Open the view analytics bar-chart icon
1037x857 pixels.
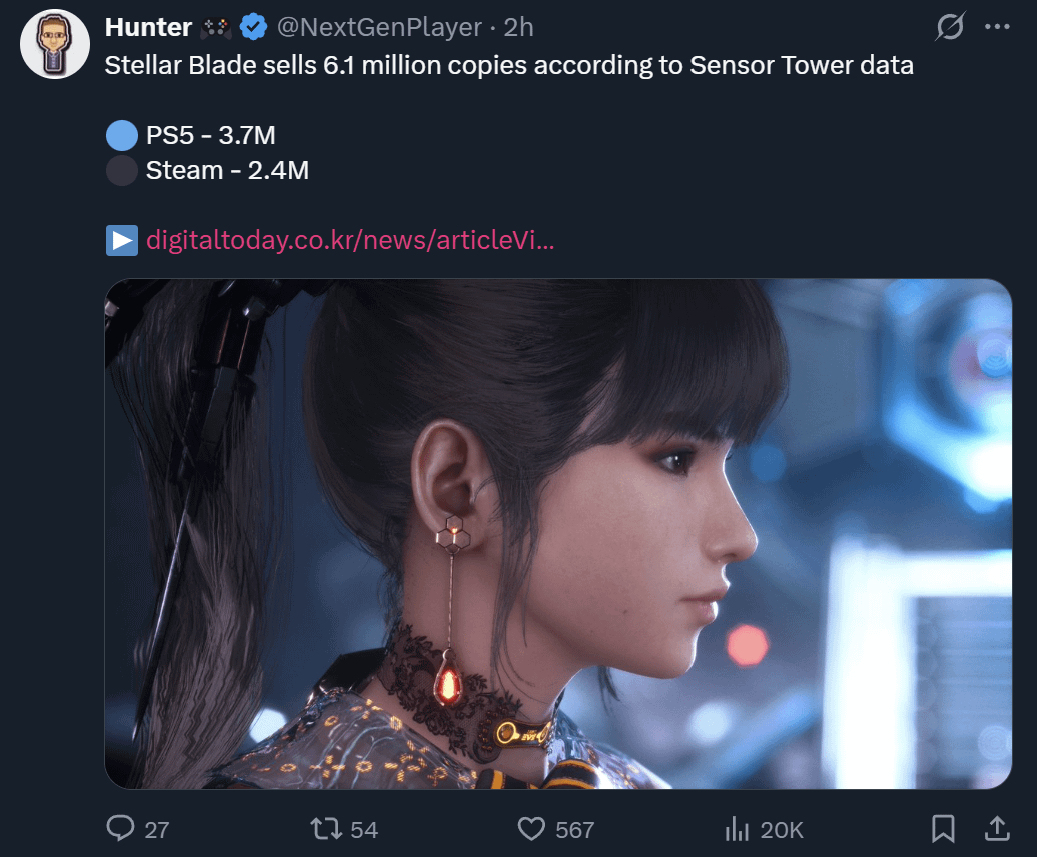click(x=737, y=828)
